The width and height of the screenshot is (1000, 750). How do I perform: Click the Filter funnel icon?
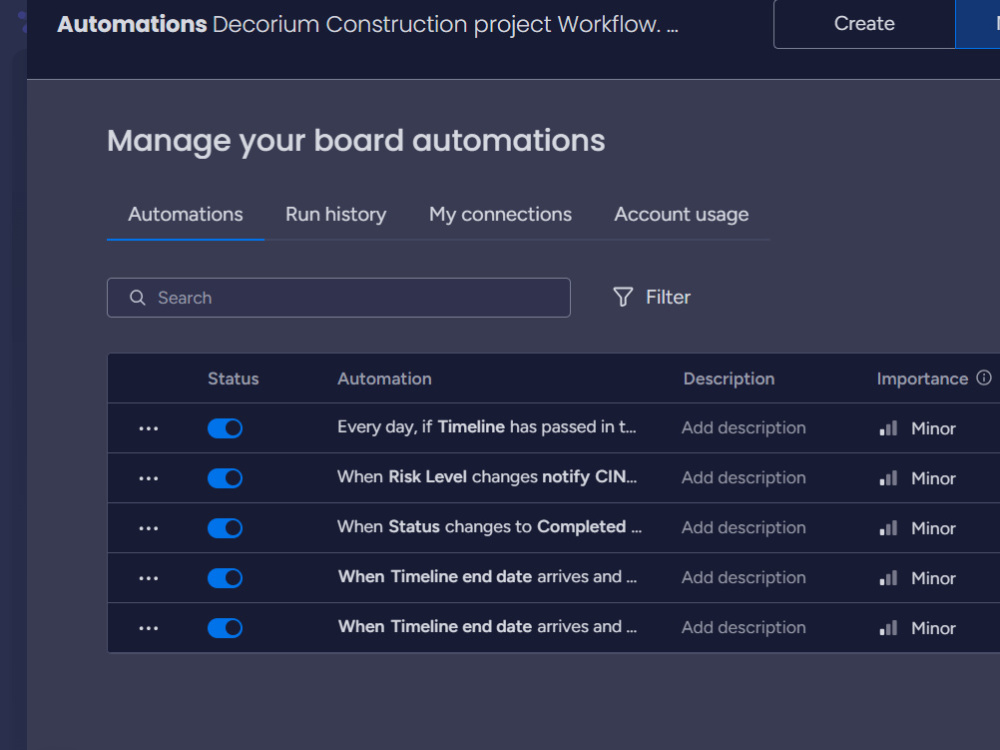[x=623, y=297]
